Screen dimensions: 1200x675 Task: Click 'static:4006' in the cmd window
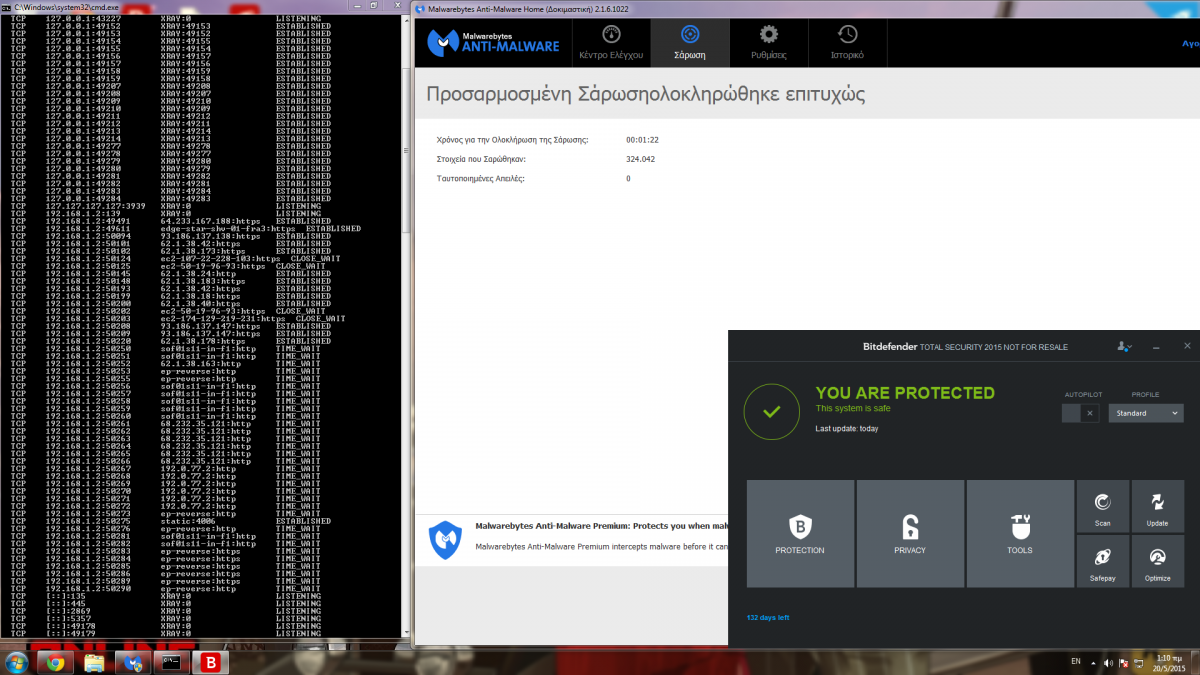coord(188,521)
